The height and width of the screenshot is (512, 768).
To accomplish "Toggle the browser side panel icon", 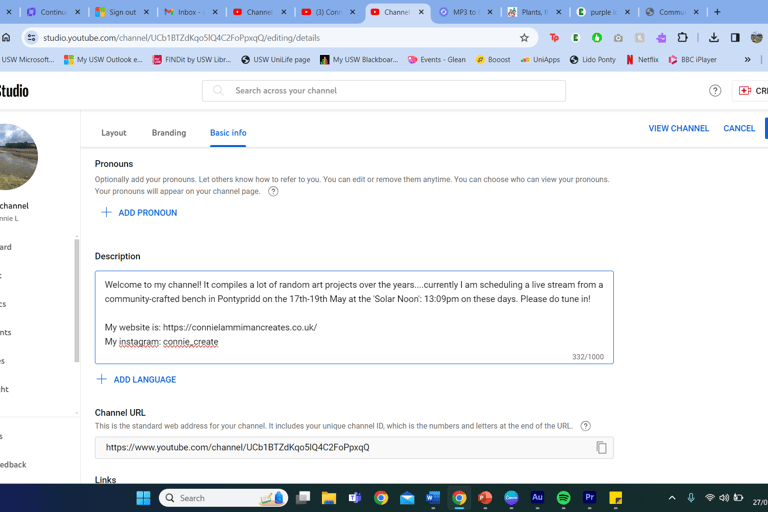I will 735,38.
